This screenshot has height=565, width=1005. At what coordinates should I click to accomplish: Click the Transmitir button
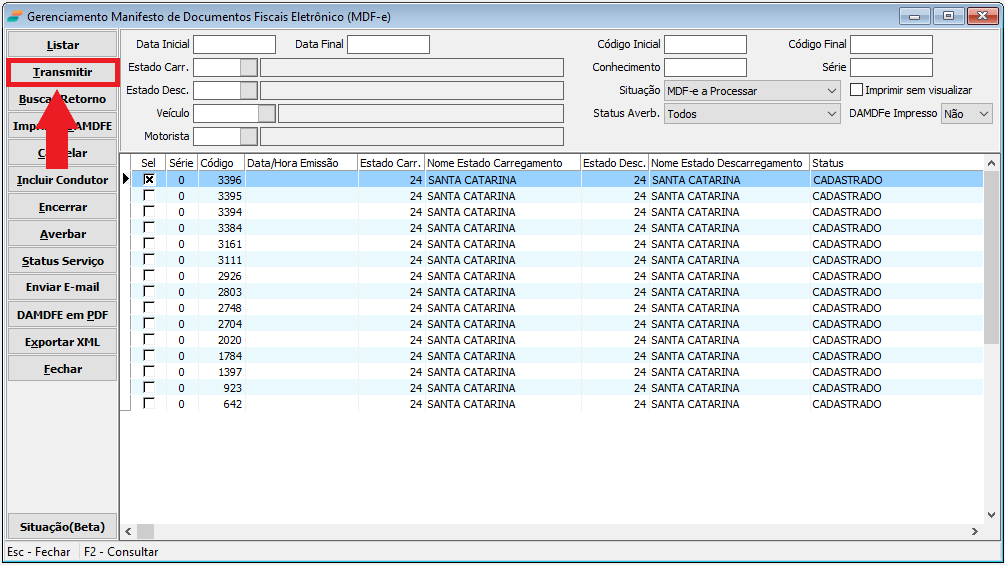tap(62, 72)
